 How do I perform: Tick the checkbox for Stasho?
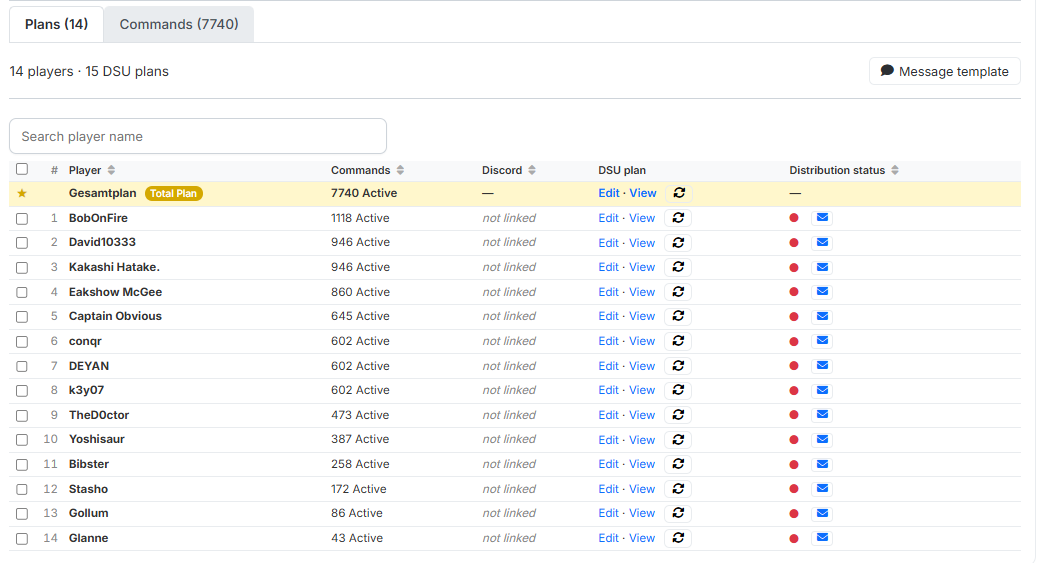click(x=22, y=490)
